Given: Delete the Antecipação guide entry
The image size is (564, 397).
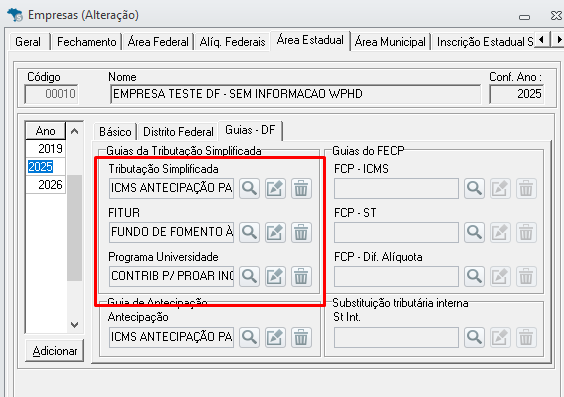Looking at the screenshot, I should pyautogui.click(x=301, y=337).
